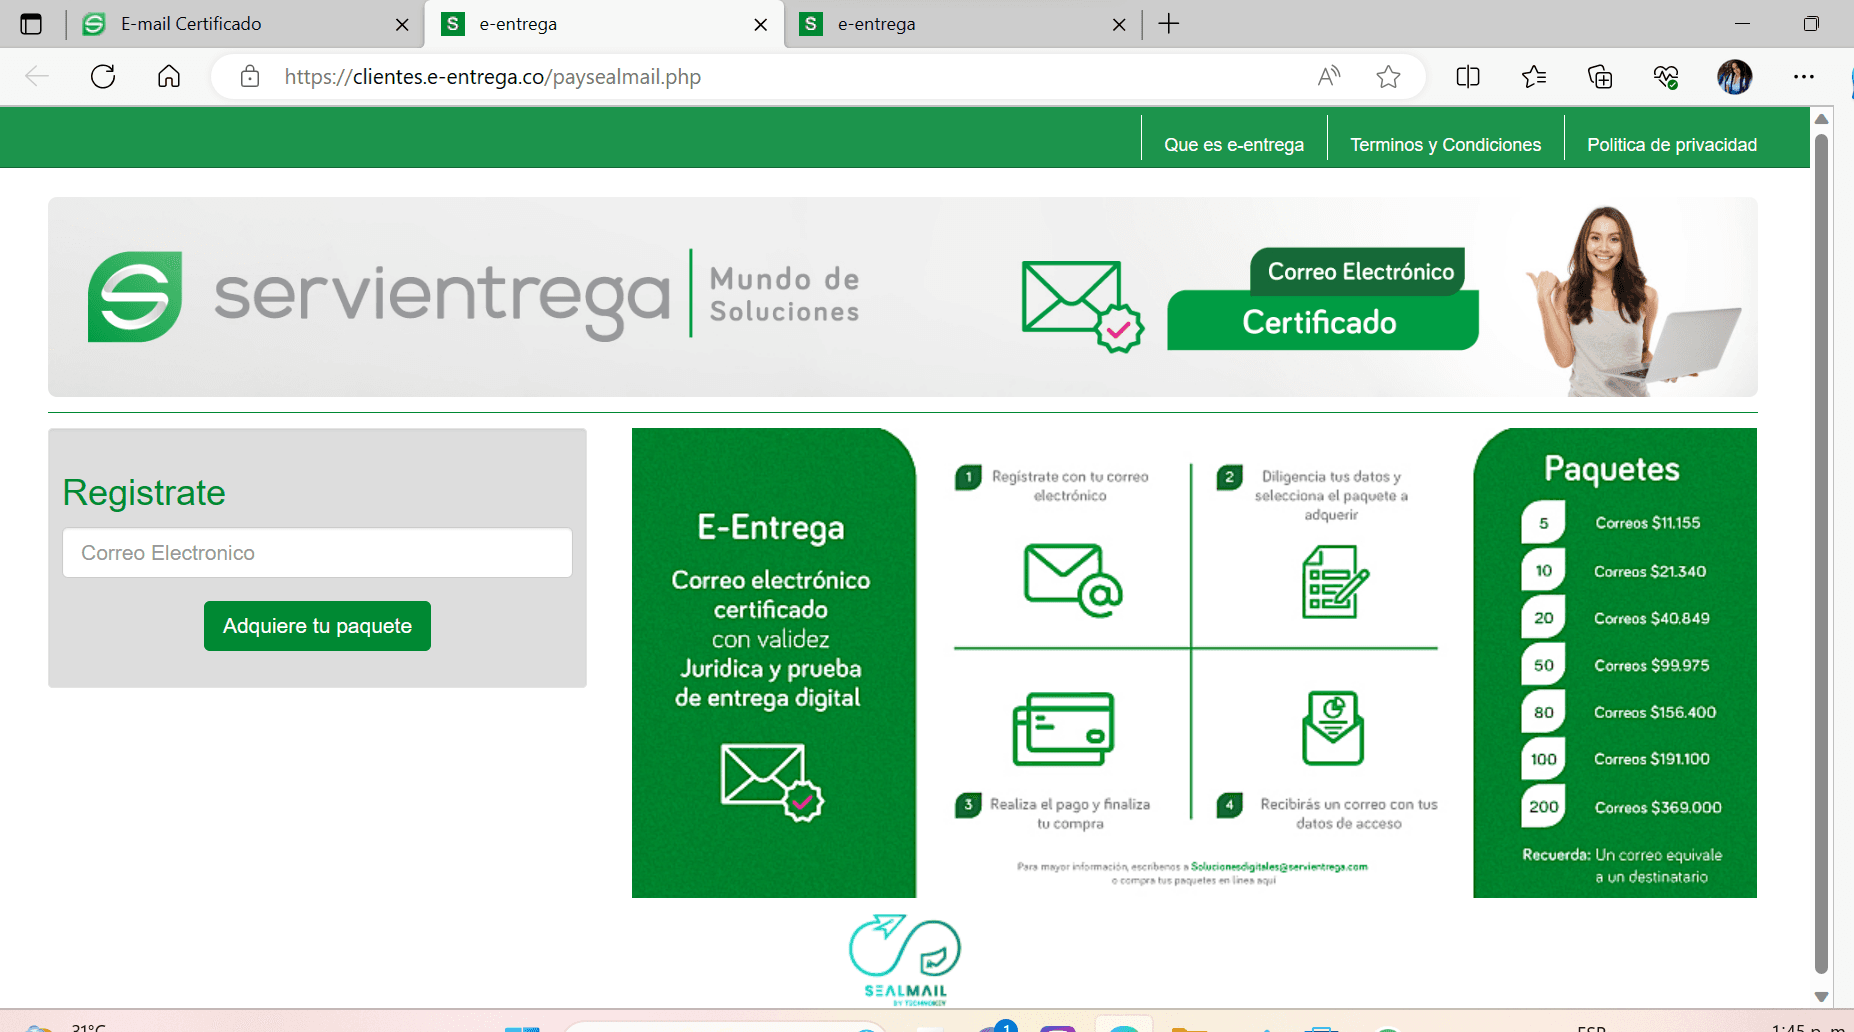Focus the Correo Electronico input field
Image resolution: width=1854 pixels, height=1032 pixels.
tap(317, 553)
